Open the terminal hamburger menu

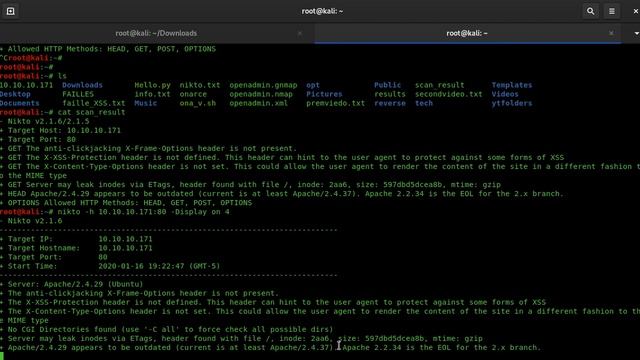pos(611,11)
